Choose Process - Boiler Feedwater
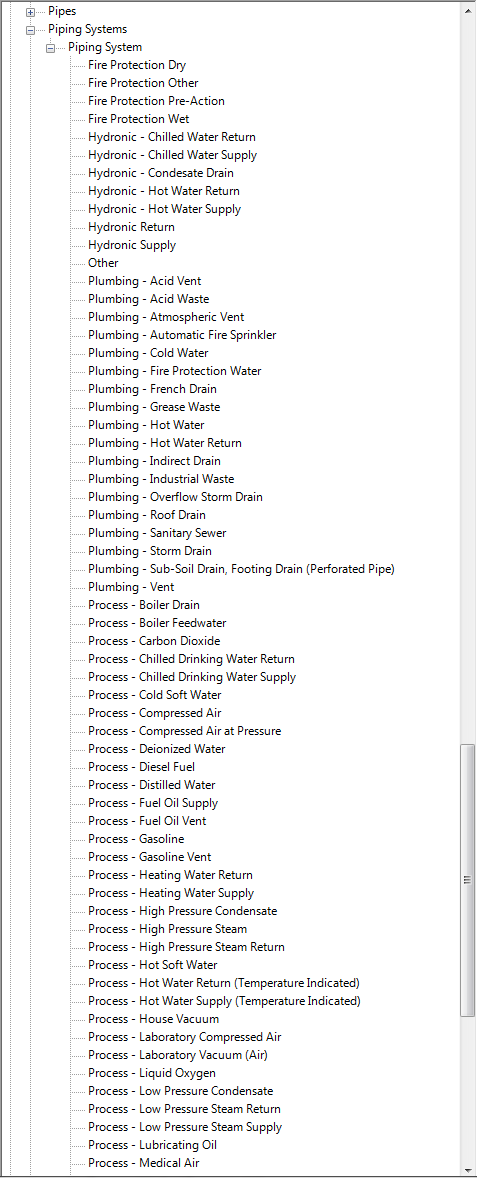 coord(157,624)
